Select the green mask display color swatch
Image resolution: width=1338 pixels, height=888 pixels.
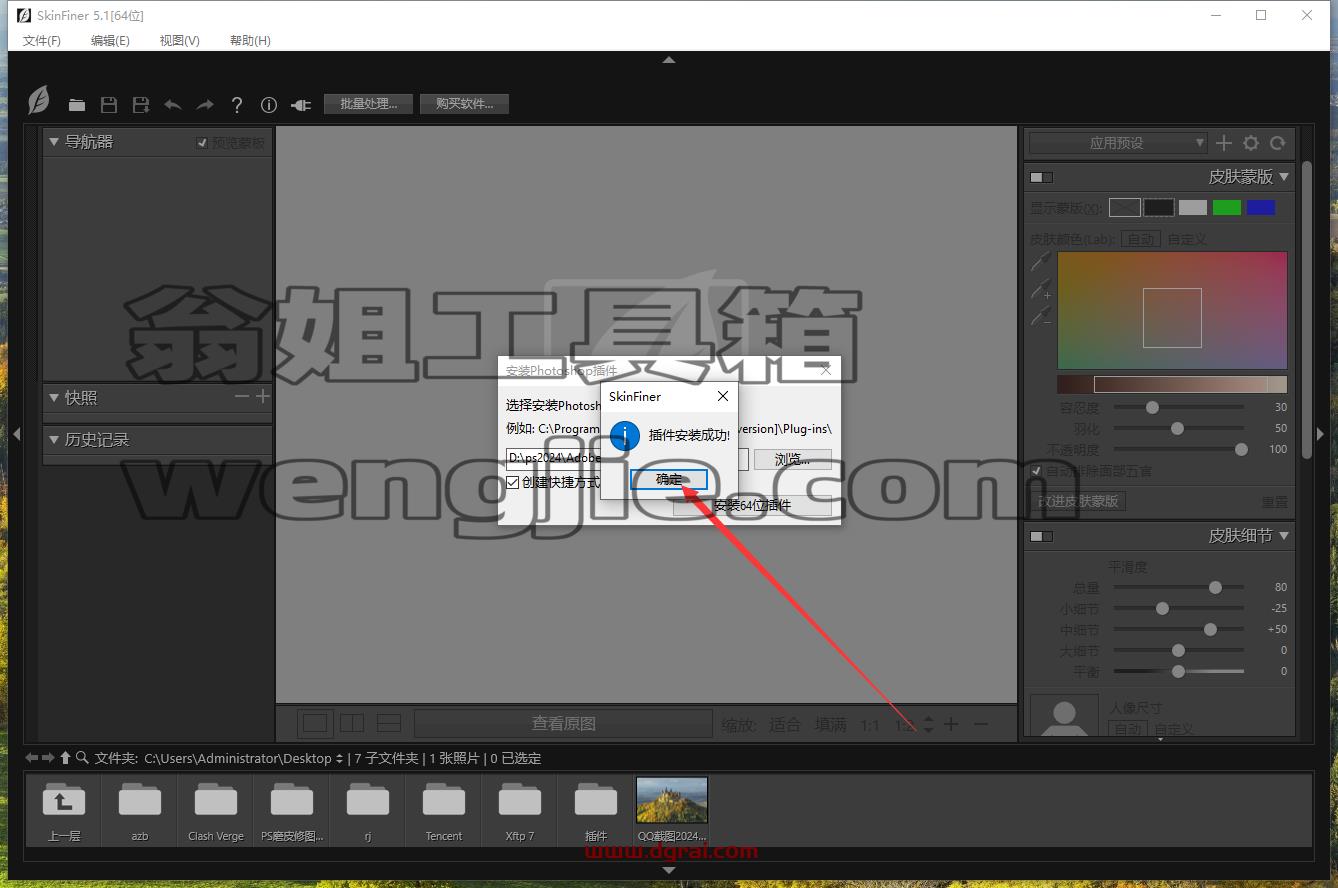coord(1227,207)
